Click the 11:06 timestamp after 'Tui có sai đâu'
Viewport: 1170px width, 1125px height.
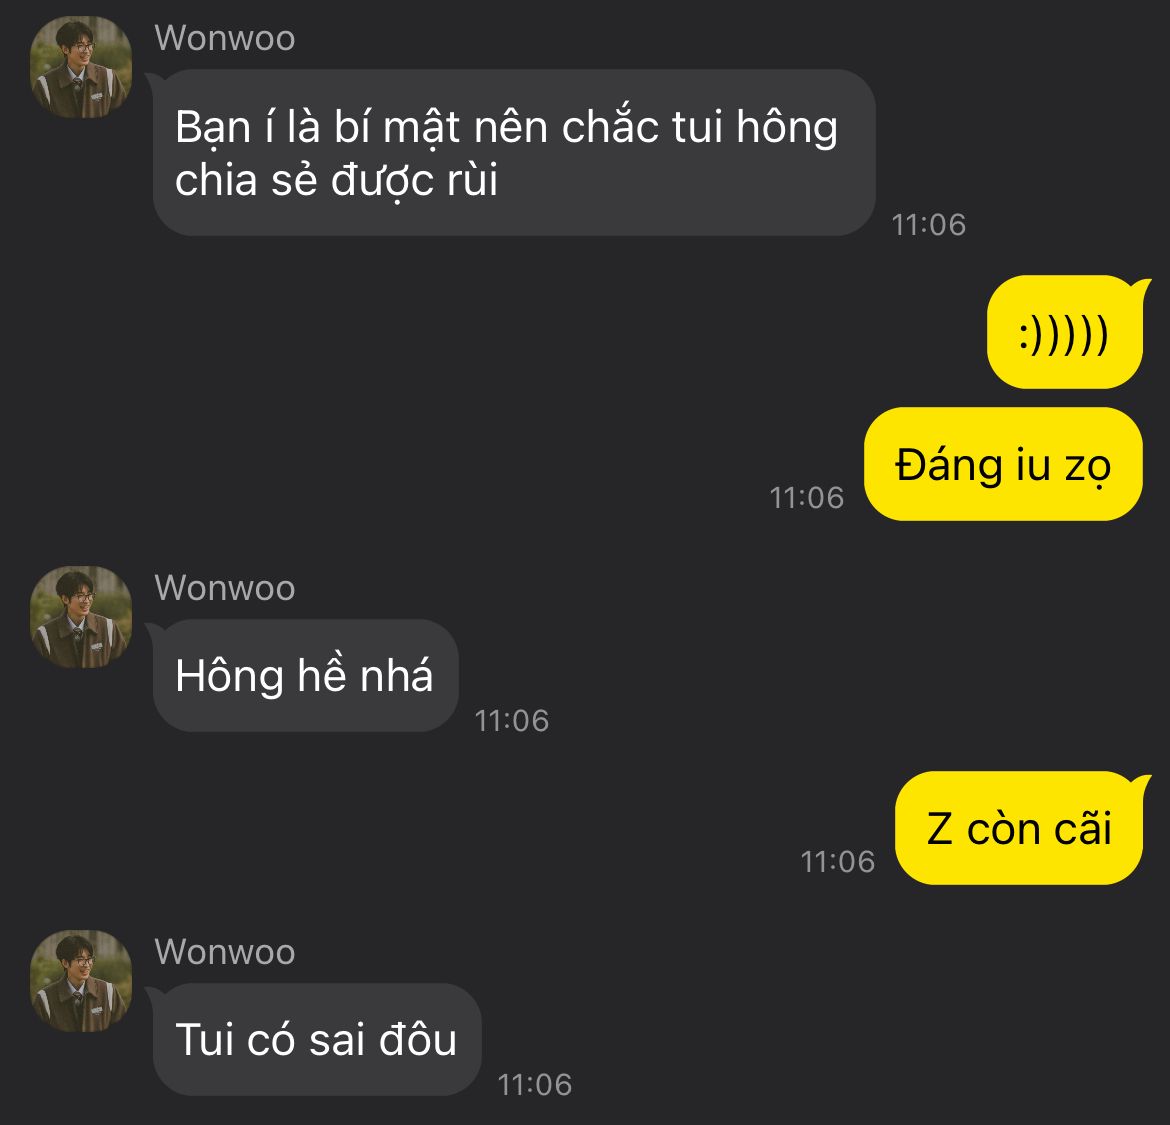(x=535, y=1085)
